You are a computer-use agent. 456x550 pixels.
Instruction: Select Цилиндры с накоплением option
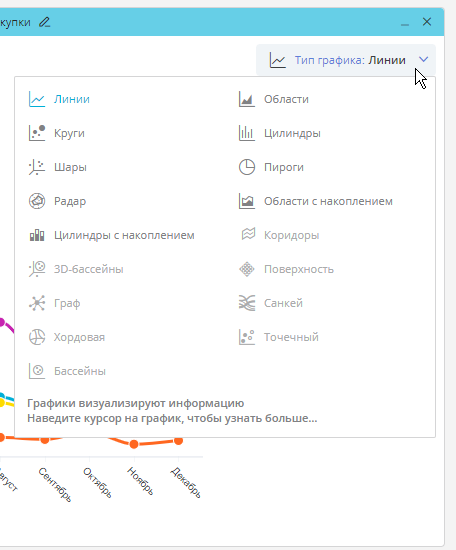pyautogui.click(x=112, y=235)
